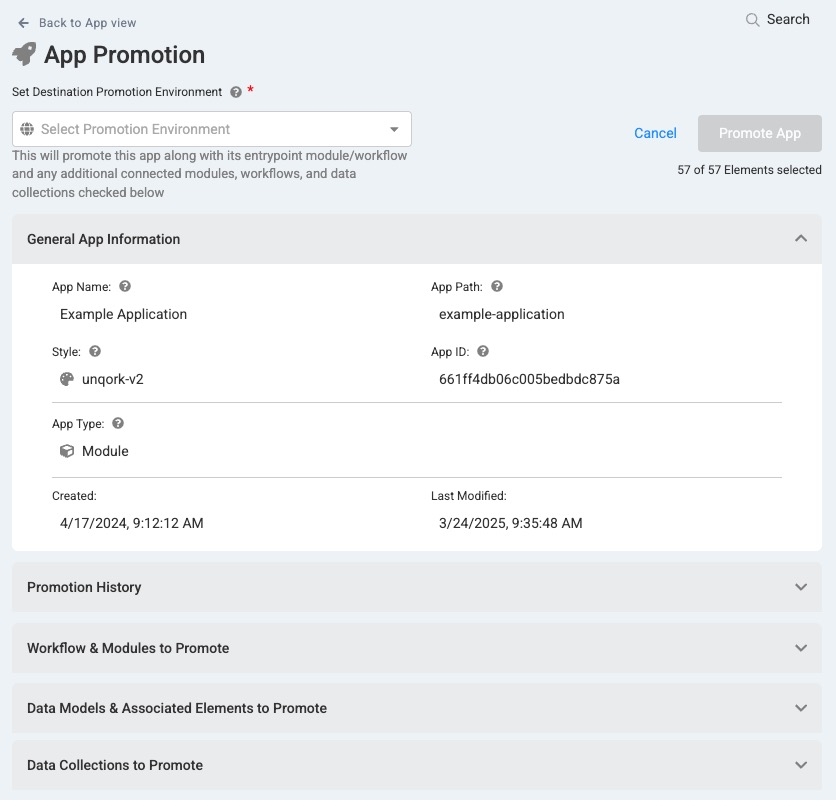The height and width of the screenshot is (806, 836).
Task: Expand Data Models & Associated Elements section
Action: point(800,708)
